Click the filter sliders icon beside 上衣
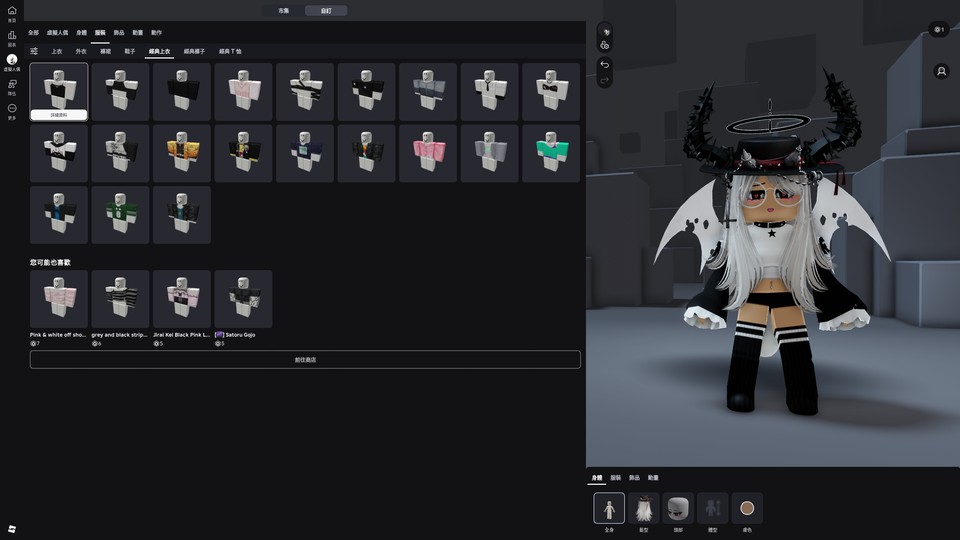960x540 pixels. pyautogui.click(x=34, y=51)
